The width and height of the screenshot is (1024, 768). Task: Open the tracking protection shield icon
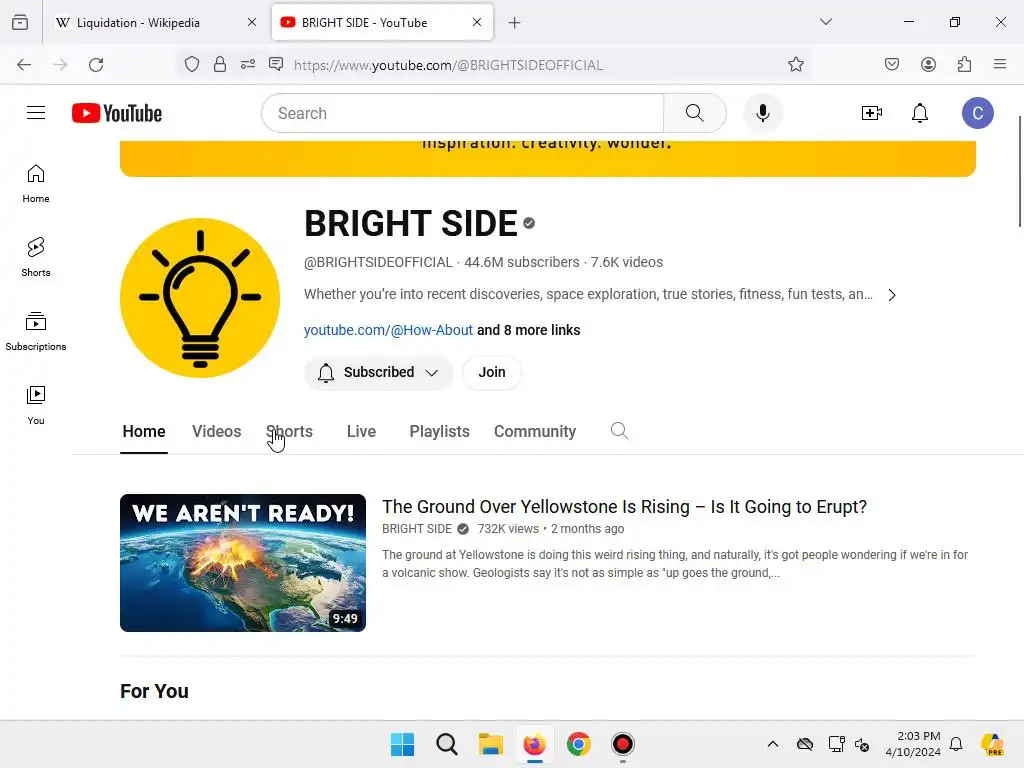pos(191,65)
